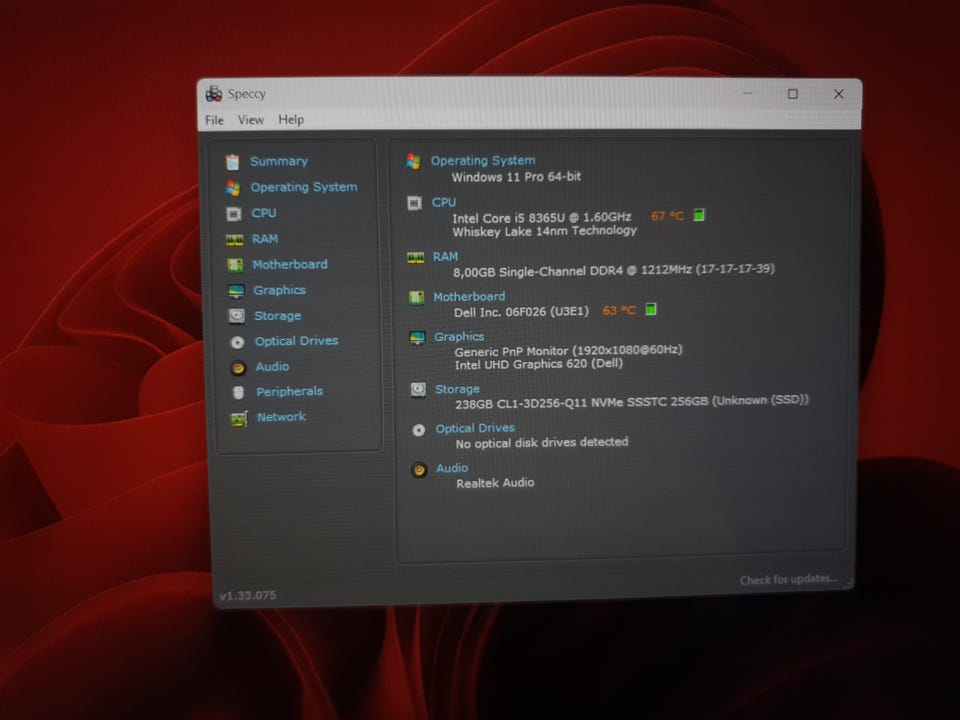
Task: Click the Optical Drives heading link in summary
Action: (475, 429)
